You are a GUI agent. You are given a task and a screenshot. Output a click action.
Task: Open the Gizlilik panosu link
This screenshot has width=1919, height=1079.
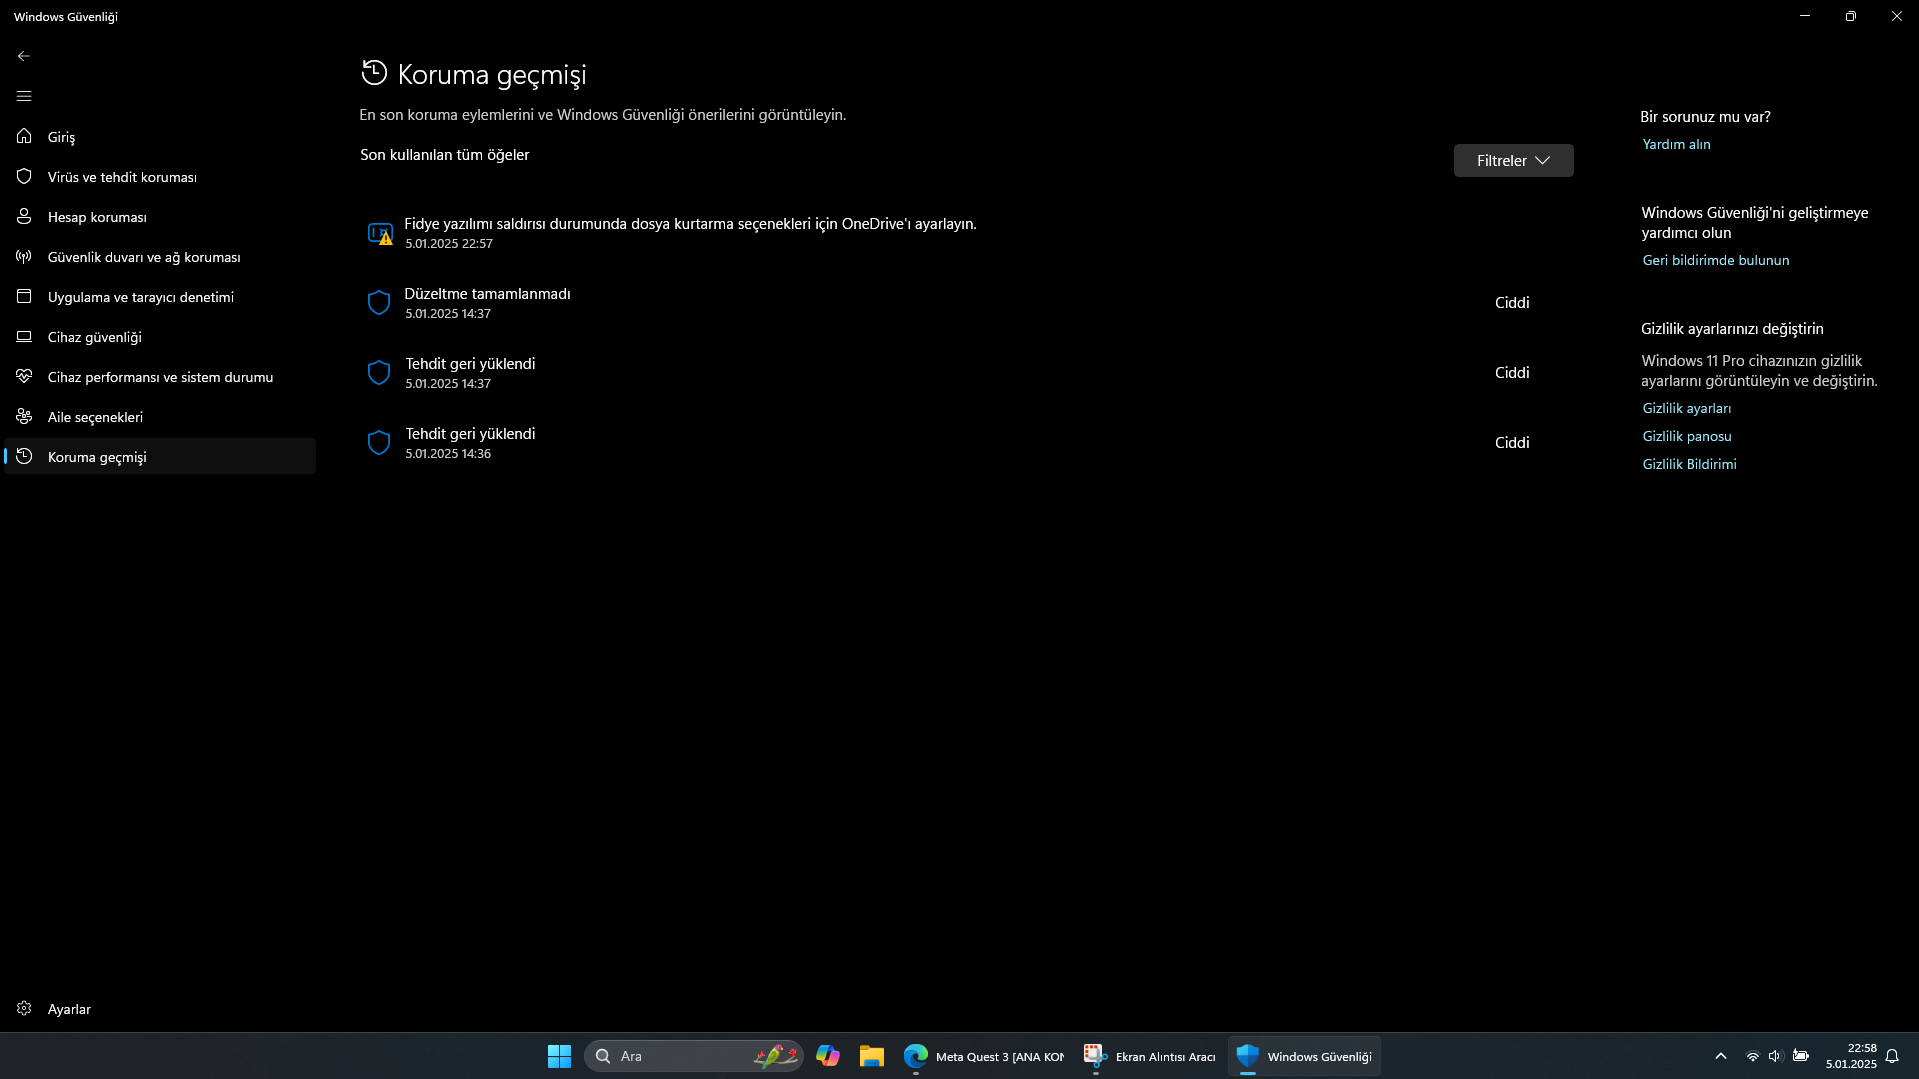click(1686, 437)
